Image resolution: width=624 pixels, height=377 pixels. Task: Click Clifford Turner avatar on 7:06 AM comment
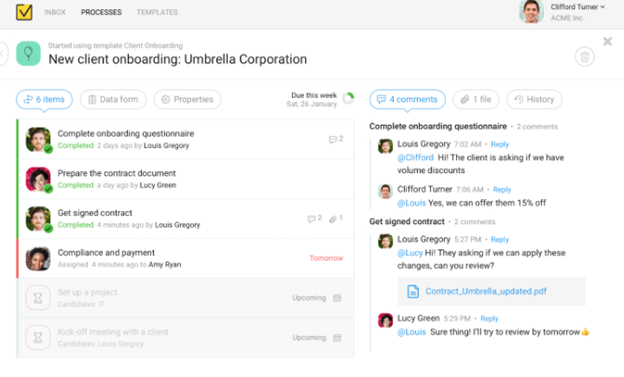[x=385, y=191]
